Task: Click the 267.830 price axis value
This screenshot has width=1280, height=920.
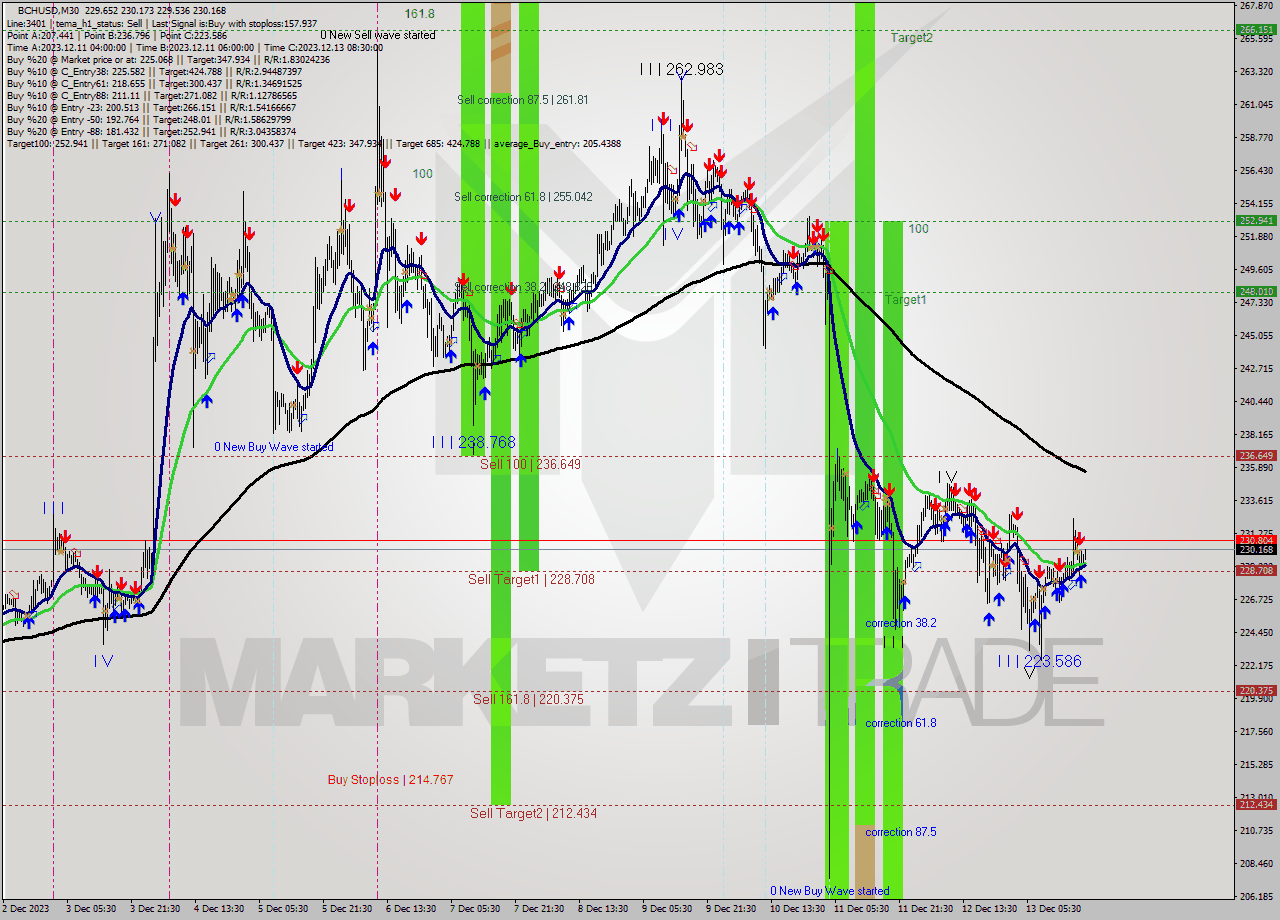Action: tap(1257, 5)
